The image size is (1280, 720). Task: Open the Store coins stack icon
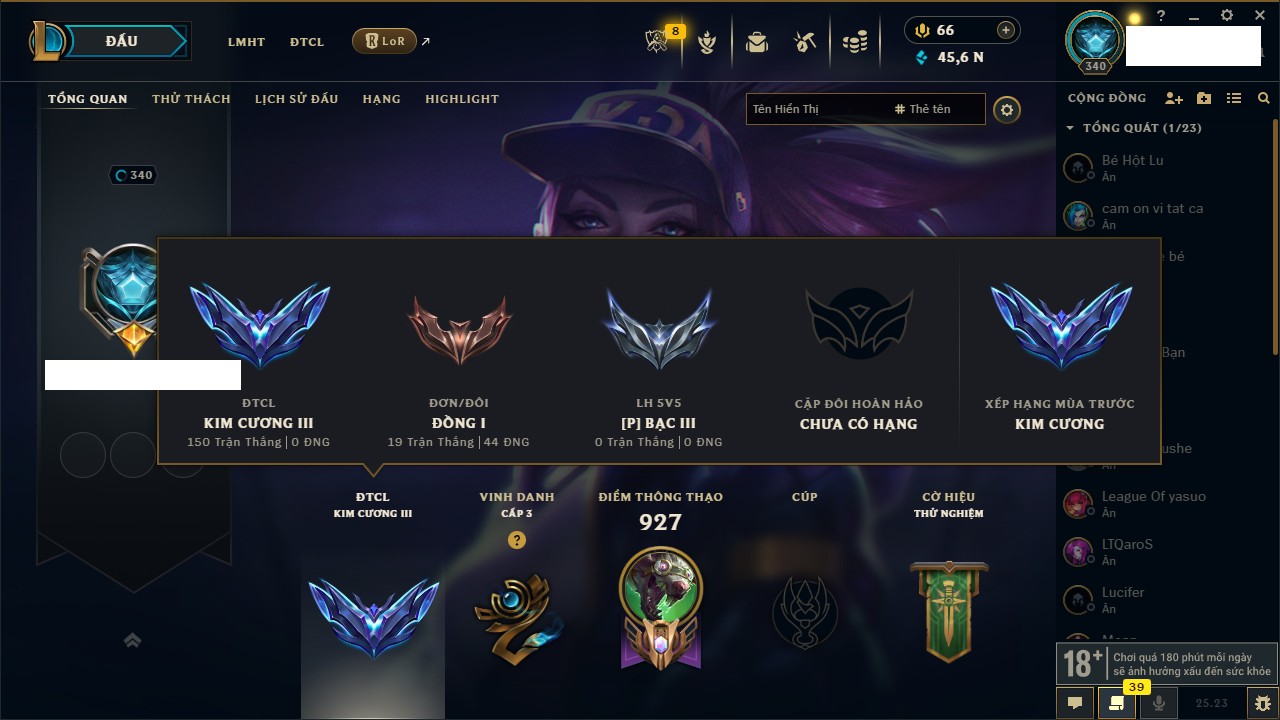tap(854, 42)
